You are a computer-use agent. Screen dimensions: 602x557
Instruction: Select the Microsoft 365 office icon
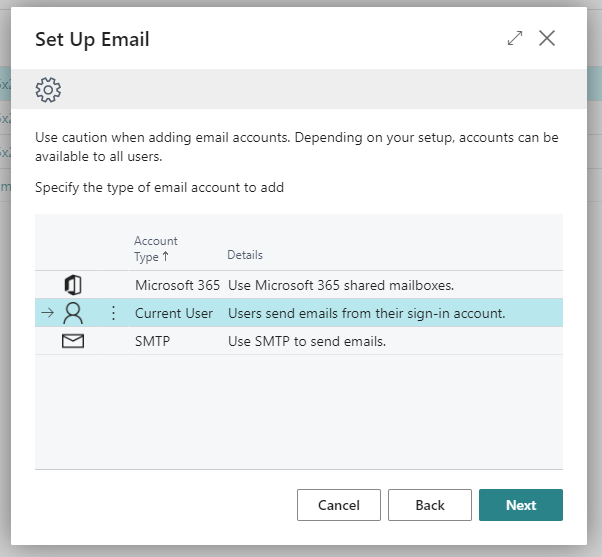tap(73, 285)
